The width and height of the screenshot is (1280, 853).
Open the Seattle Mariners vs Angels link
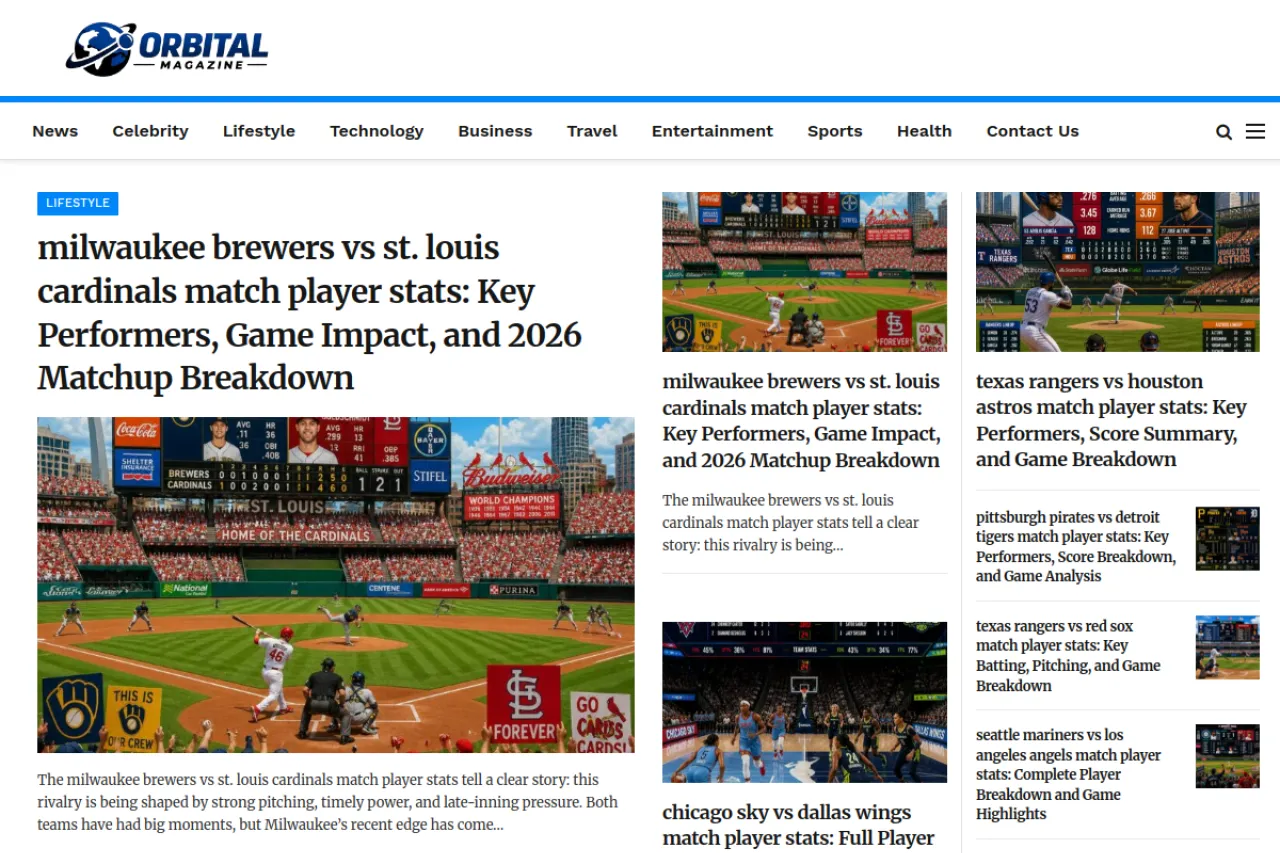(1068, 775)
